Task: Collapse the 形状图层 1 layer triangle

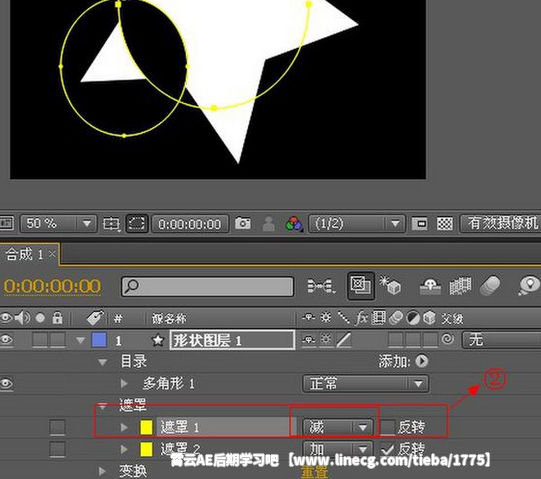Action: click(81, 341)
